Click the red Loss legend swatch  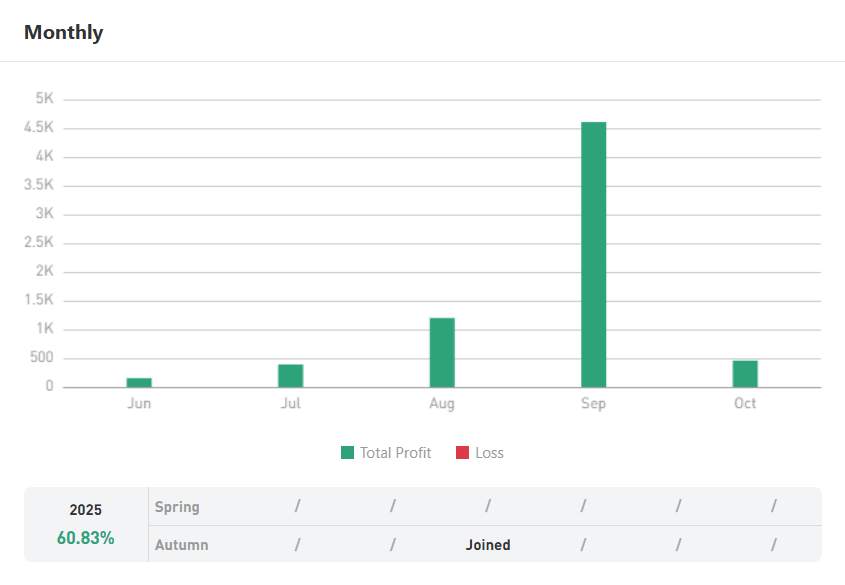click(x=462, y=453)
